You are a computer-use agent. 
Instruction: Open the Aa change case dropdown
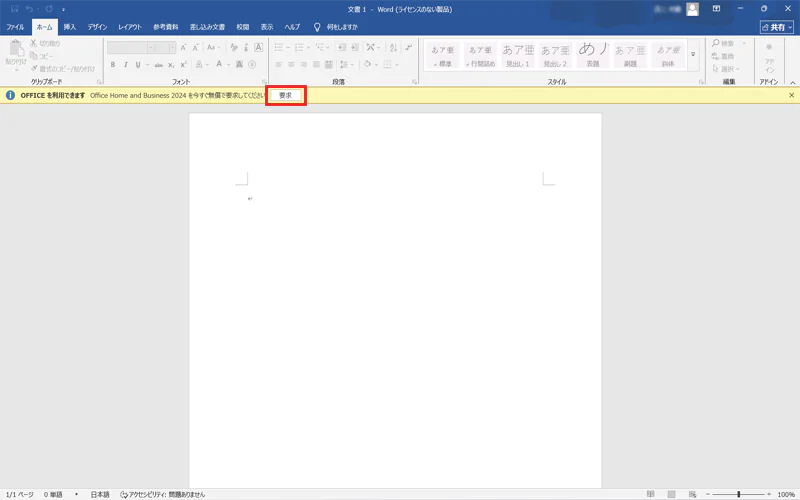click(213, 47)
